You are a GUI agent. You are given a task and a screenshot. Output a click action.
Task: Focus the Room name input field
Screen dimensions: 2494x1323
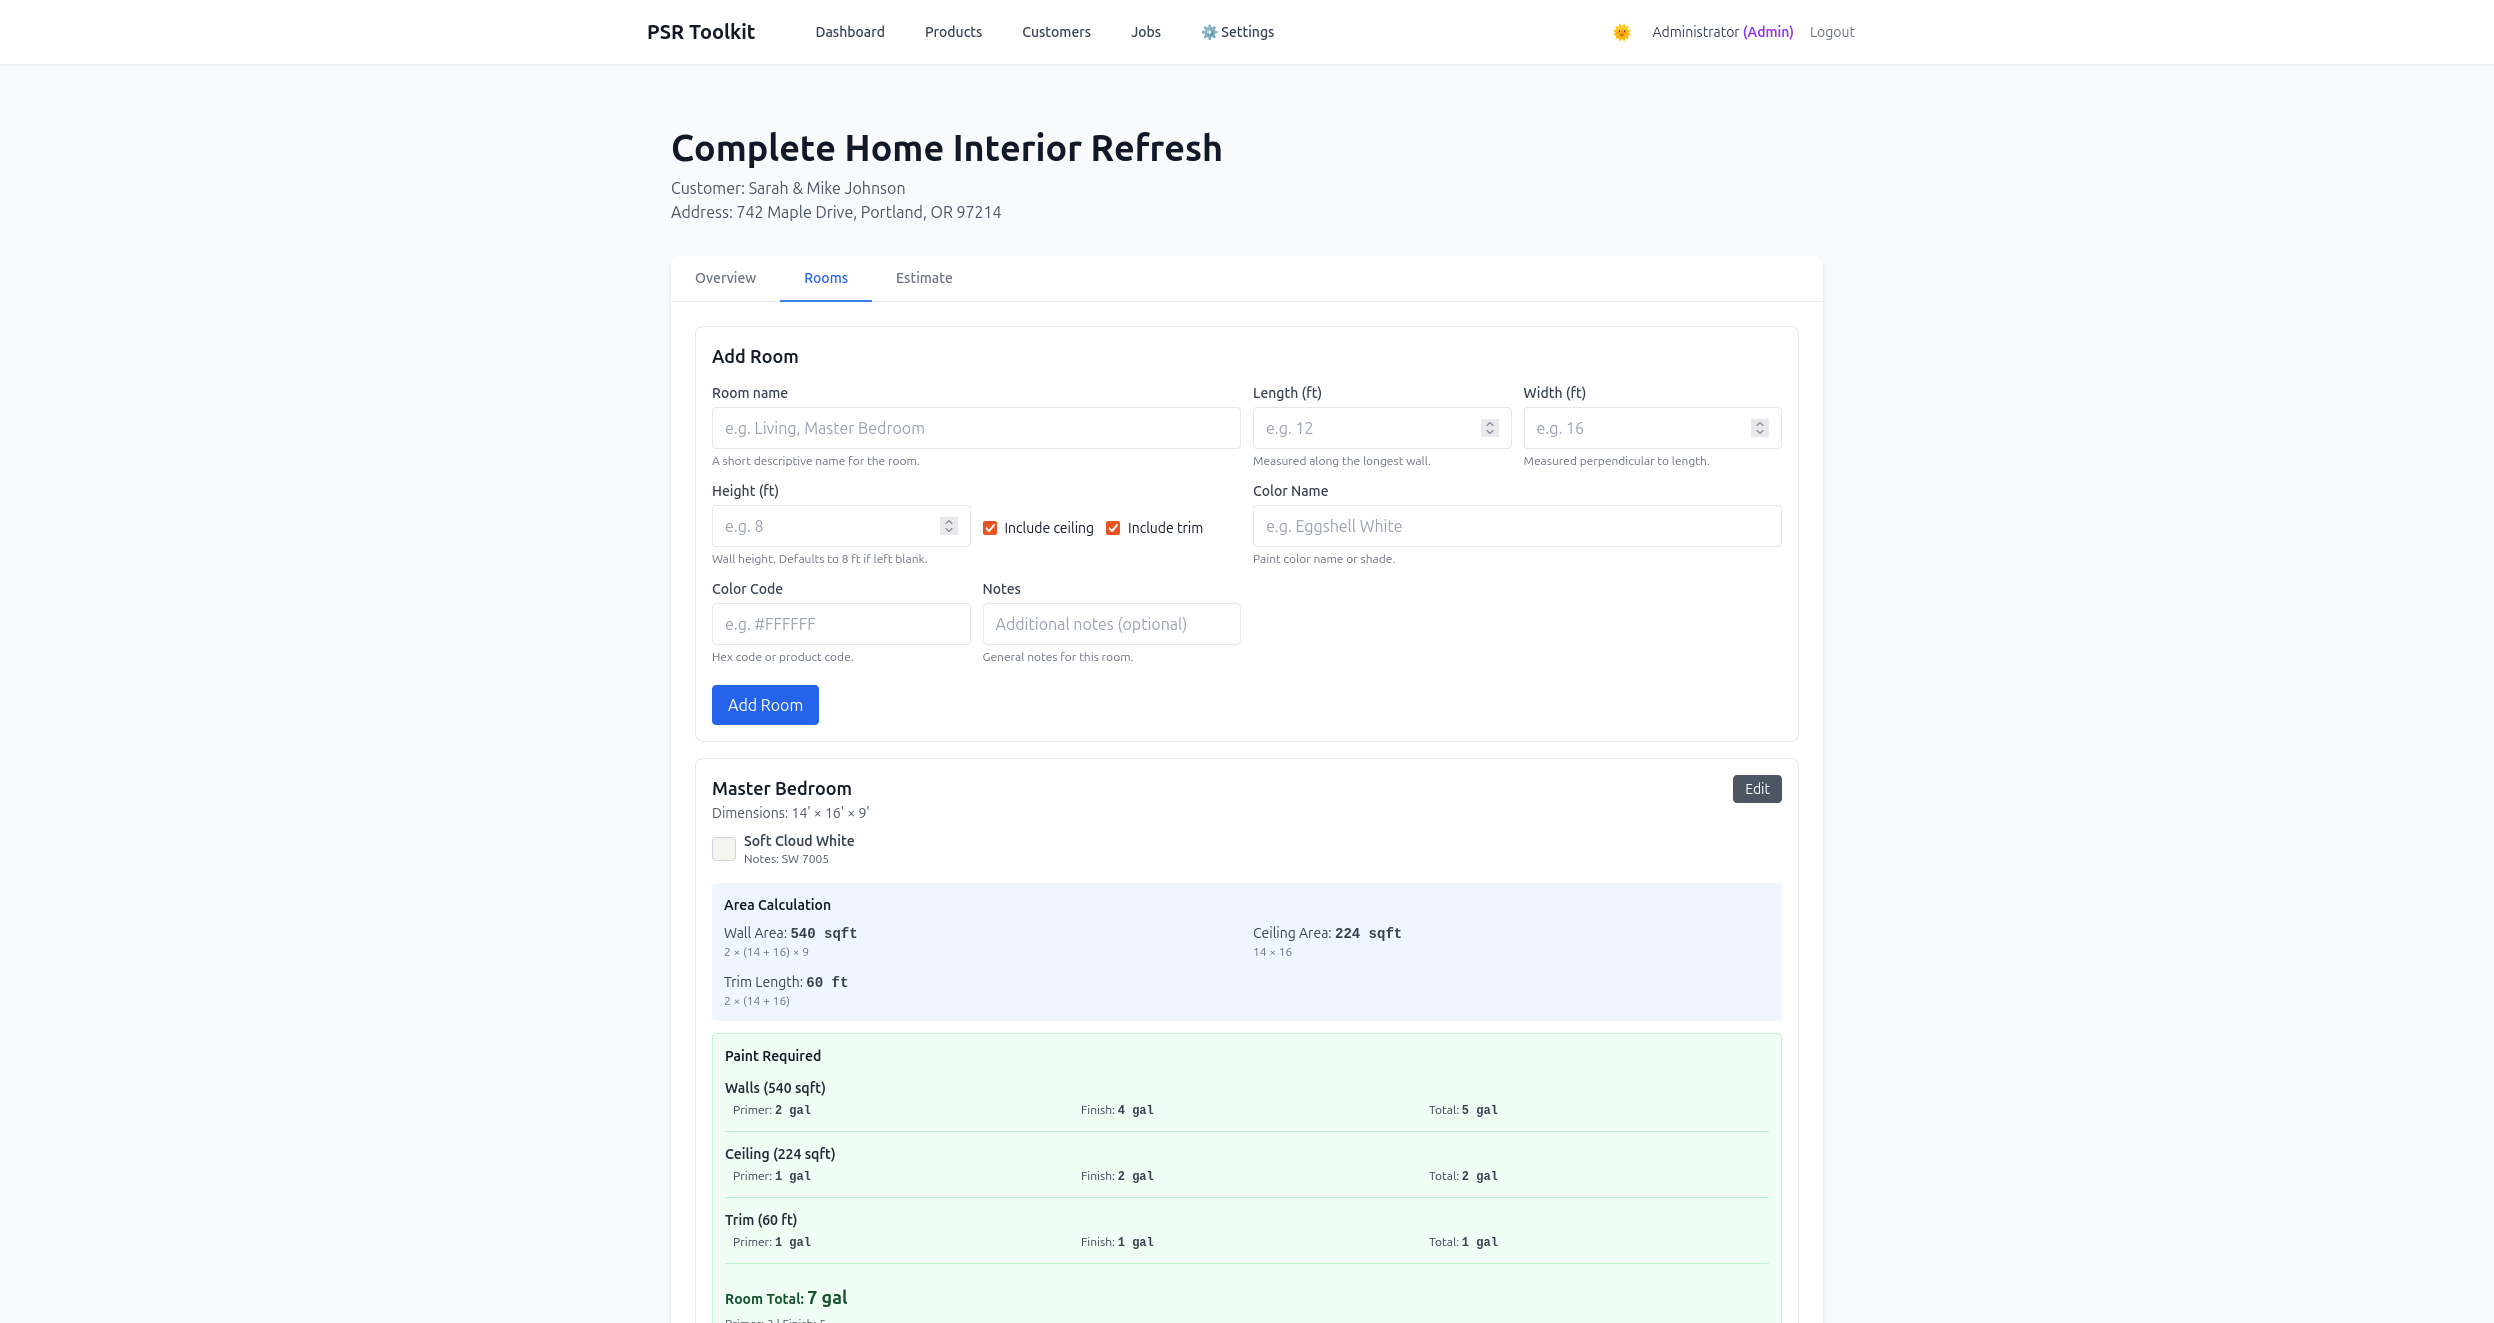coord(976,428)
